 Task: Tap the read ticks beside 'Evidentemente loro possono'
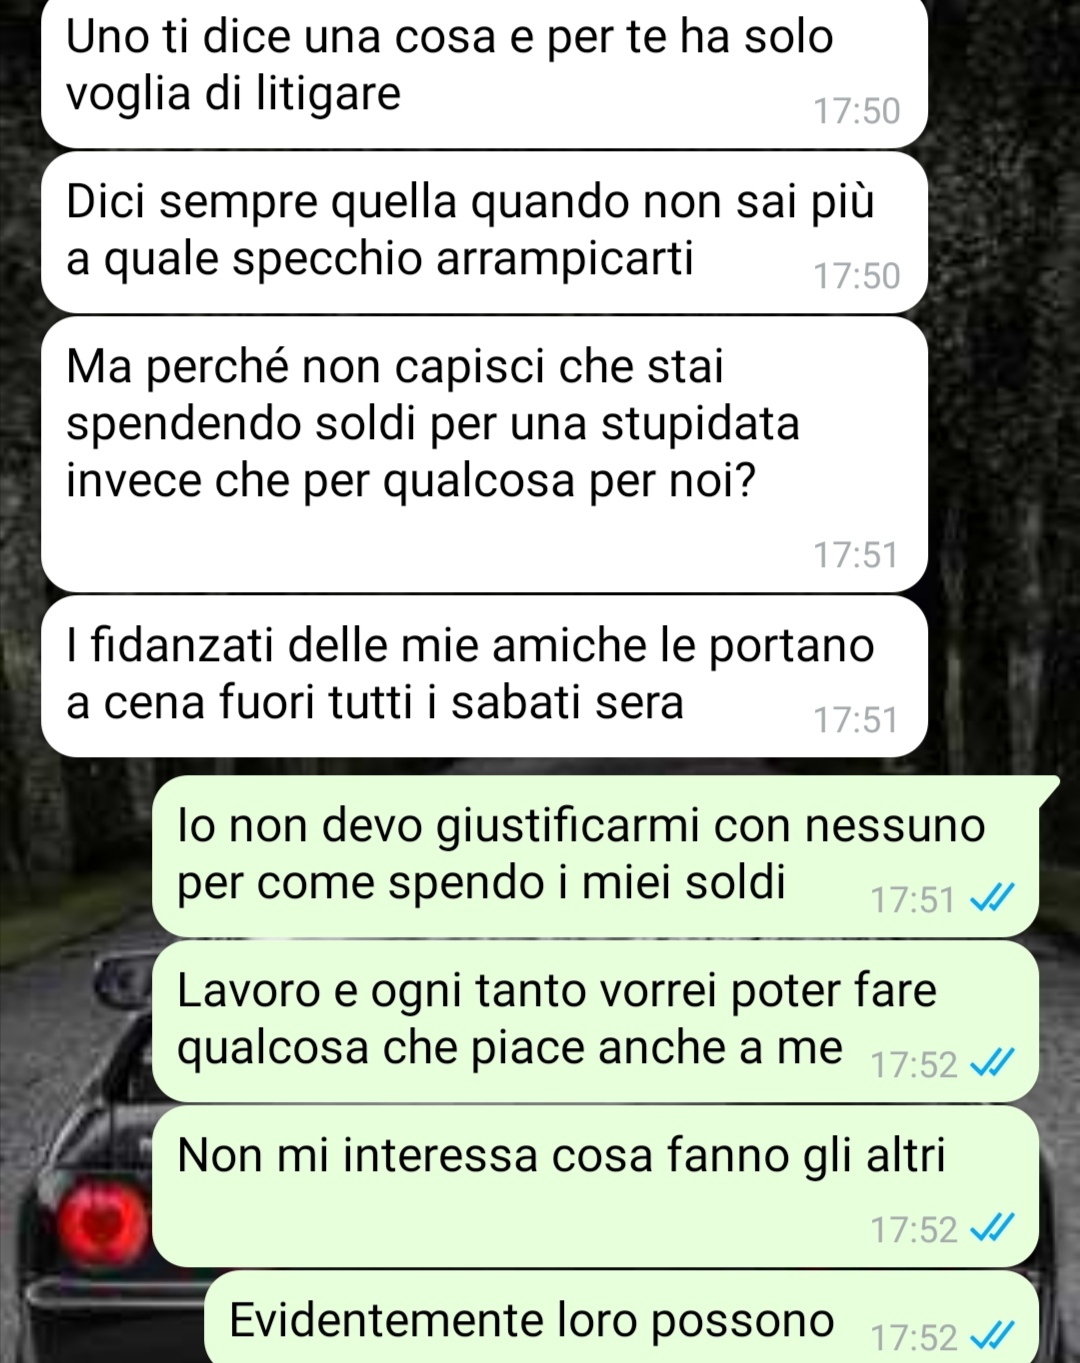[x=993, y=1337]
